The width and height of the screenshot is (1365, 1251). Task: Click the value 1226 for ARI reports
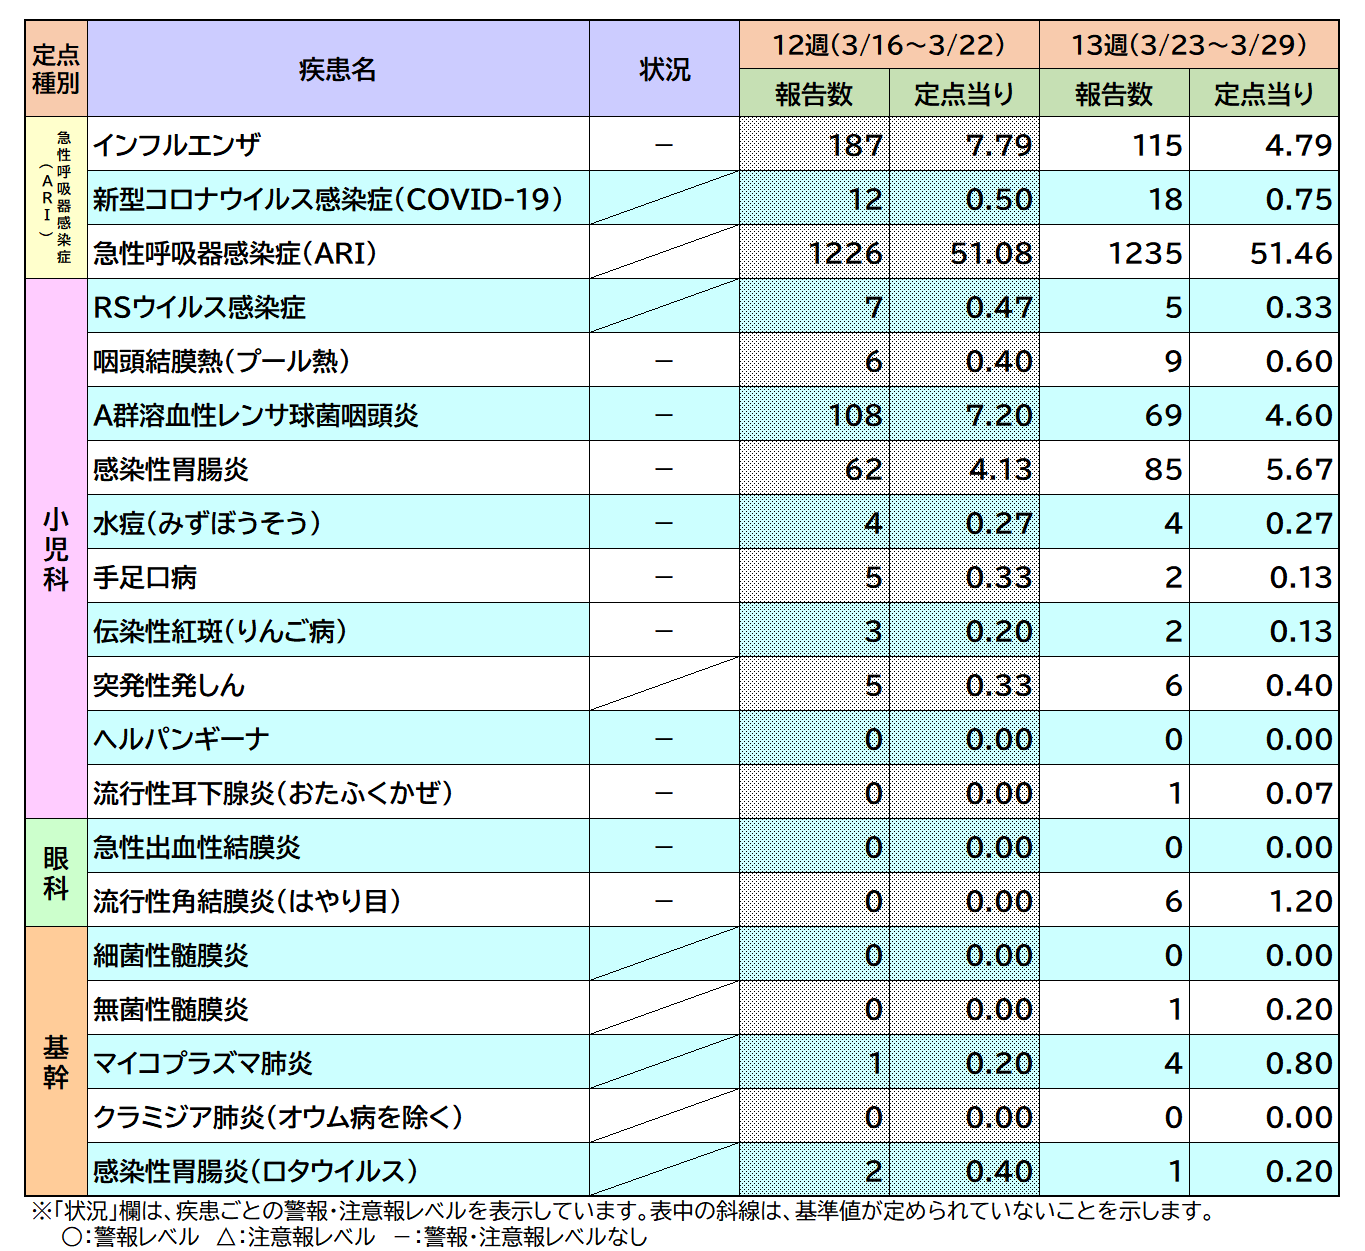point(845,253)
